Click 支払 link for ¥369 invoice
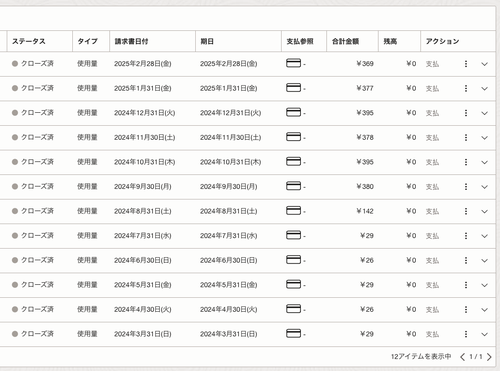 coord(432,64)
